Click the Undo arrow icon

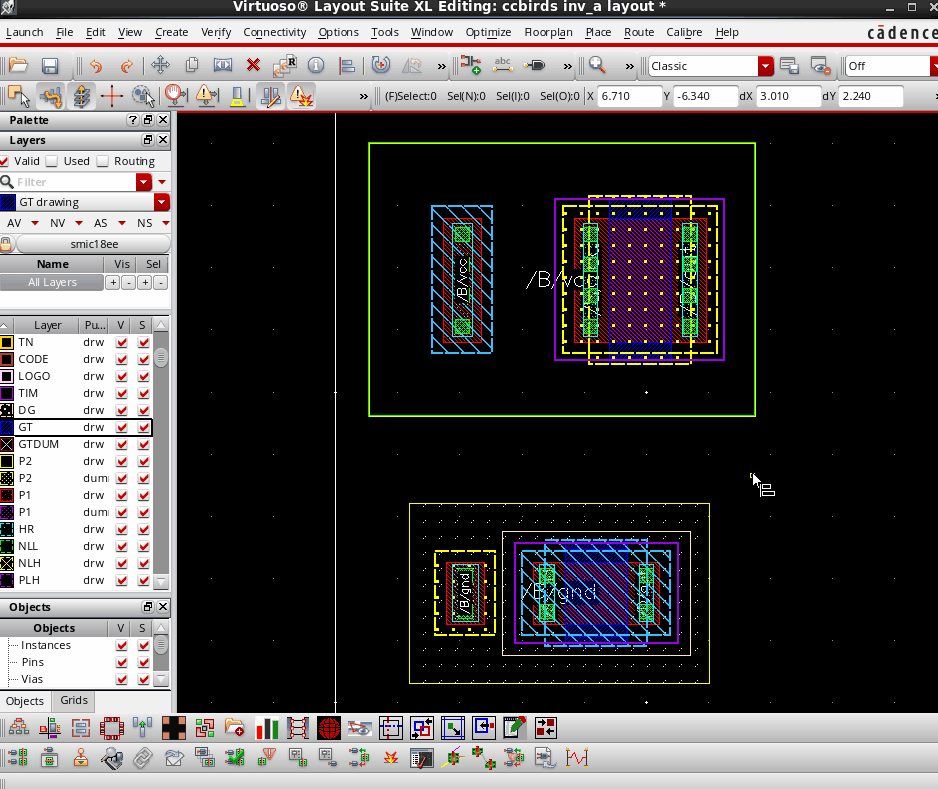tap(96, 66)
